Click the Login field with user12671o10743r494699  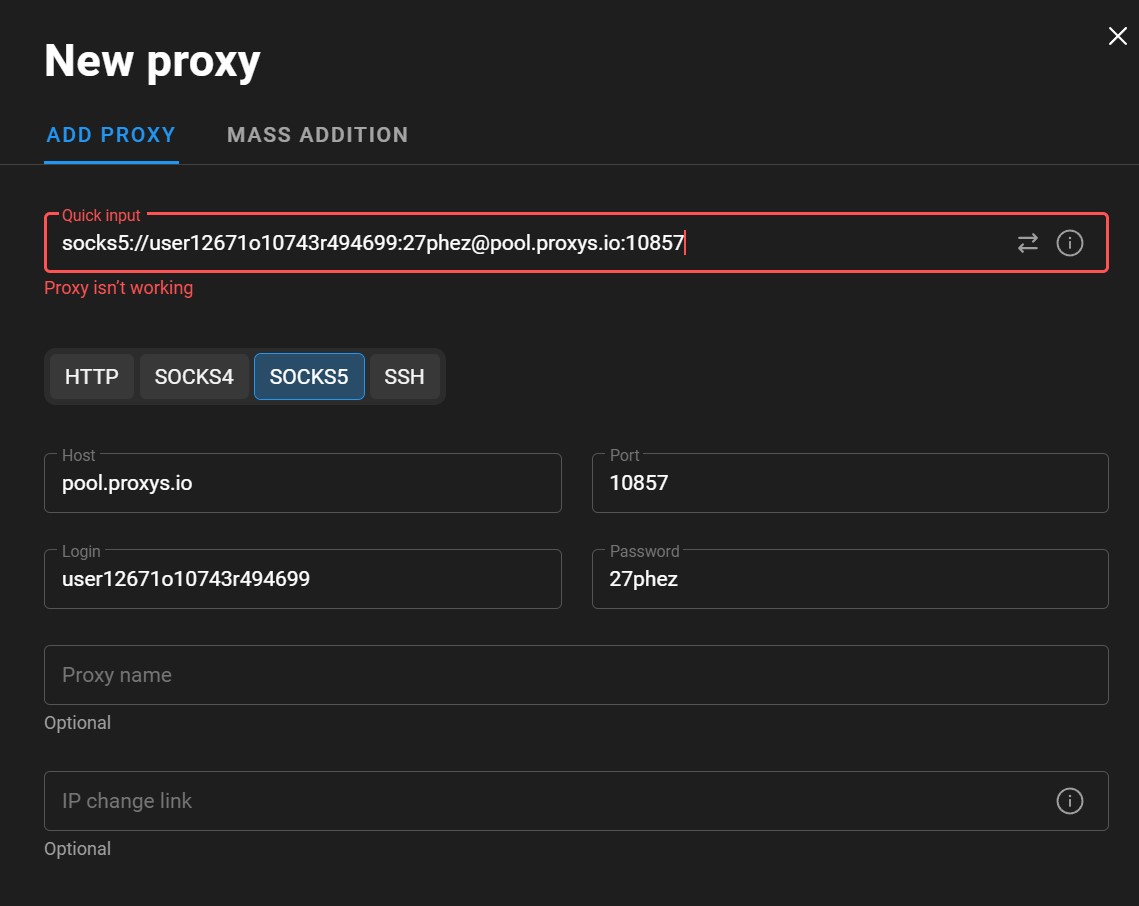pyautogui.click(x=302, y=579)
